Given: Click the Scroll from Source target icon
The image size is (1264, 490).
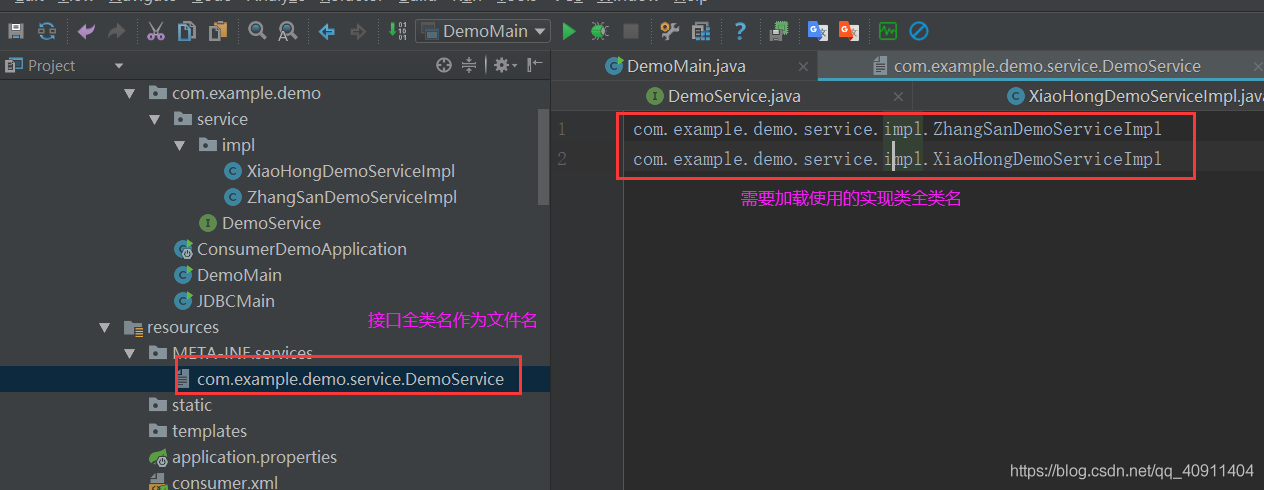Looking at the screenshot, I should pyautogui.click(x=445, y=66).
